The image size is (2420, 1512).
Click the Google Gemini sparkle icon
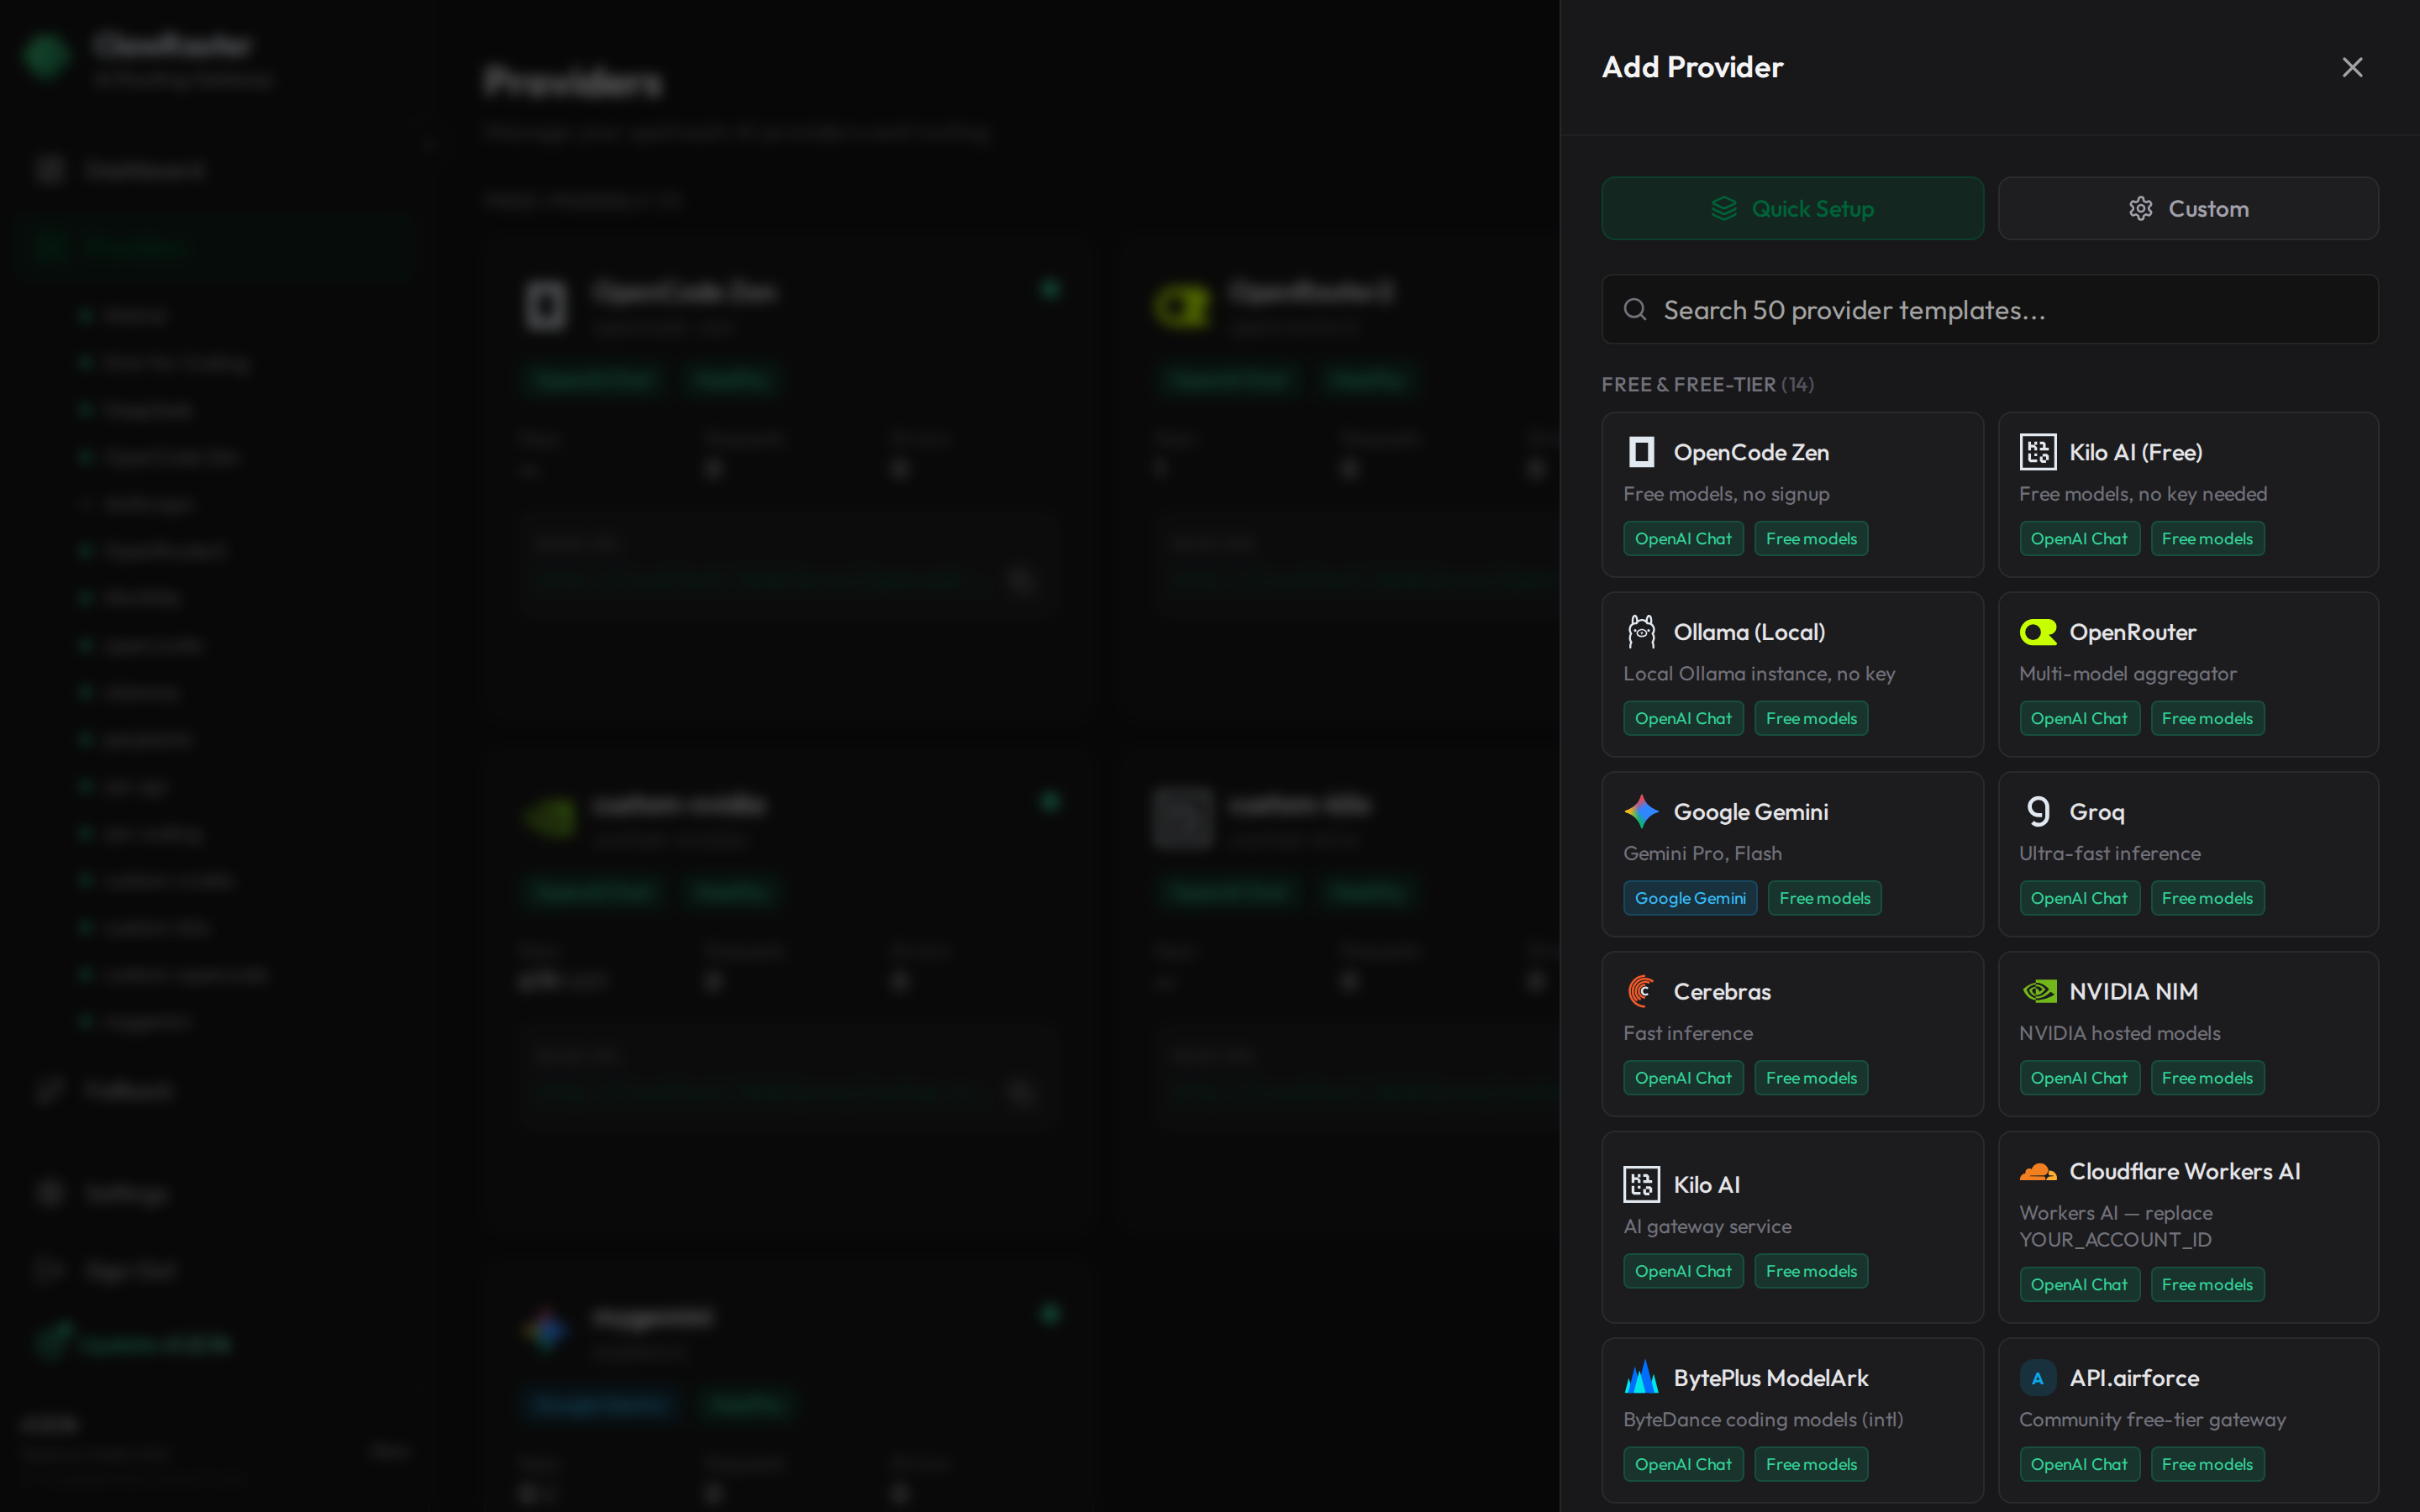pyautogui.click(x=1641, y=811)
